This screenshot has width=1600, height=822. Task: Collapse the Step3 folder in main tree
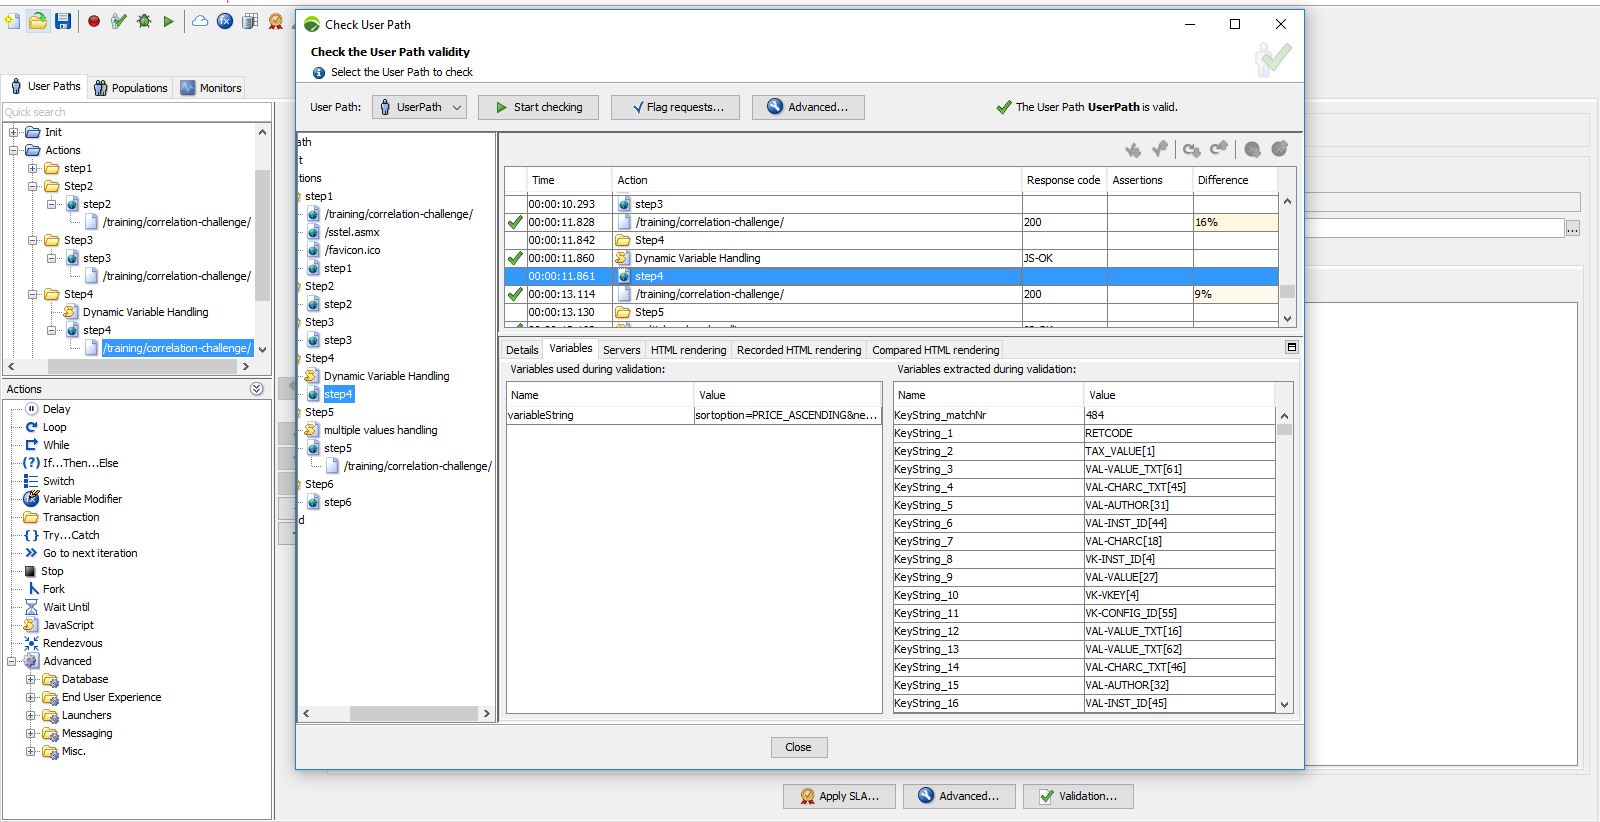pyautogui.click(x=32, y=240)
